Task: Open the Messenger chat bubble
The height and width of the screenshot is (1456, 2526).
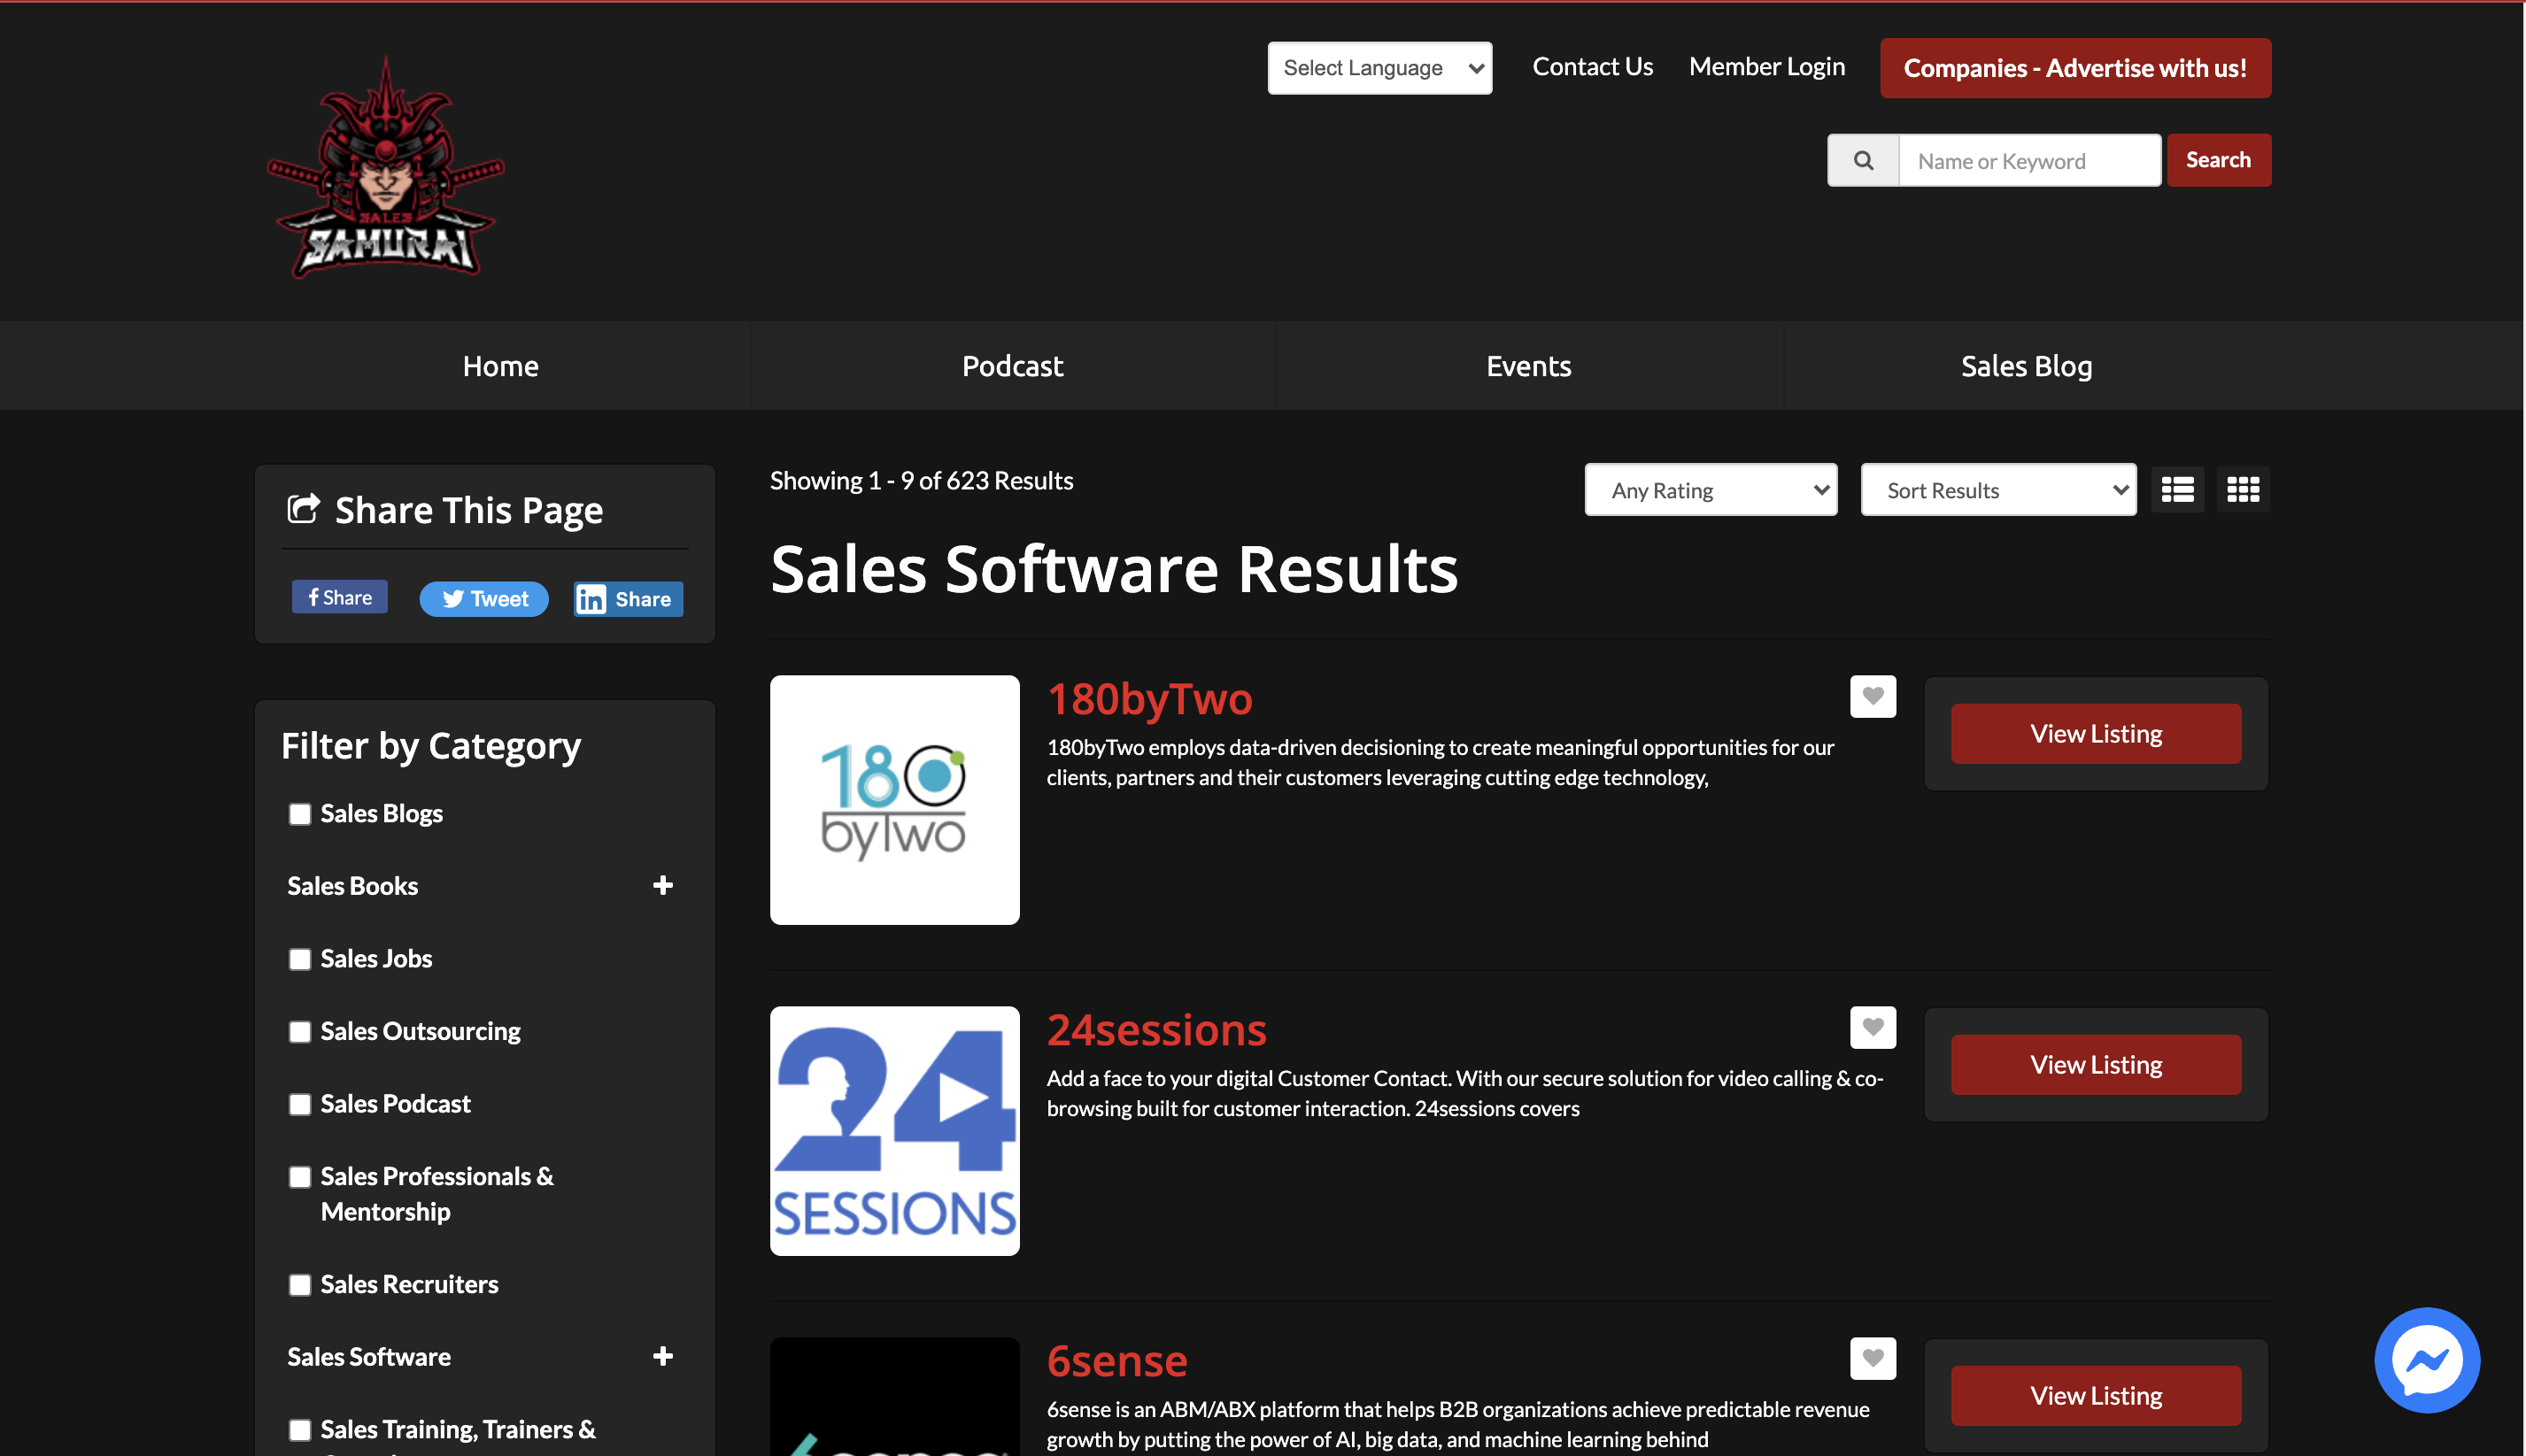Action: pos(2426,1359)
